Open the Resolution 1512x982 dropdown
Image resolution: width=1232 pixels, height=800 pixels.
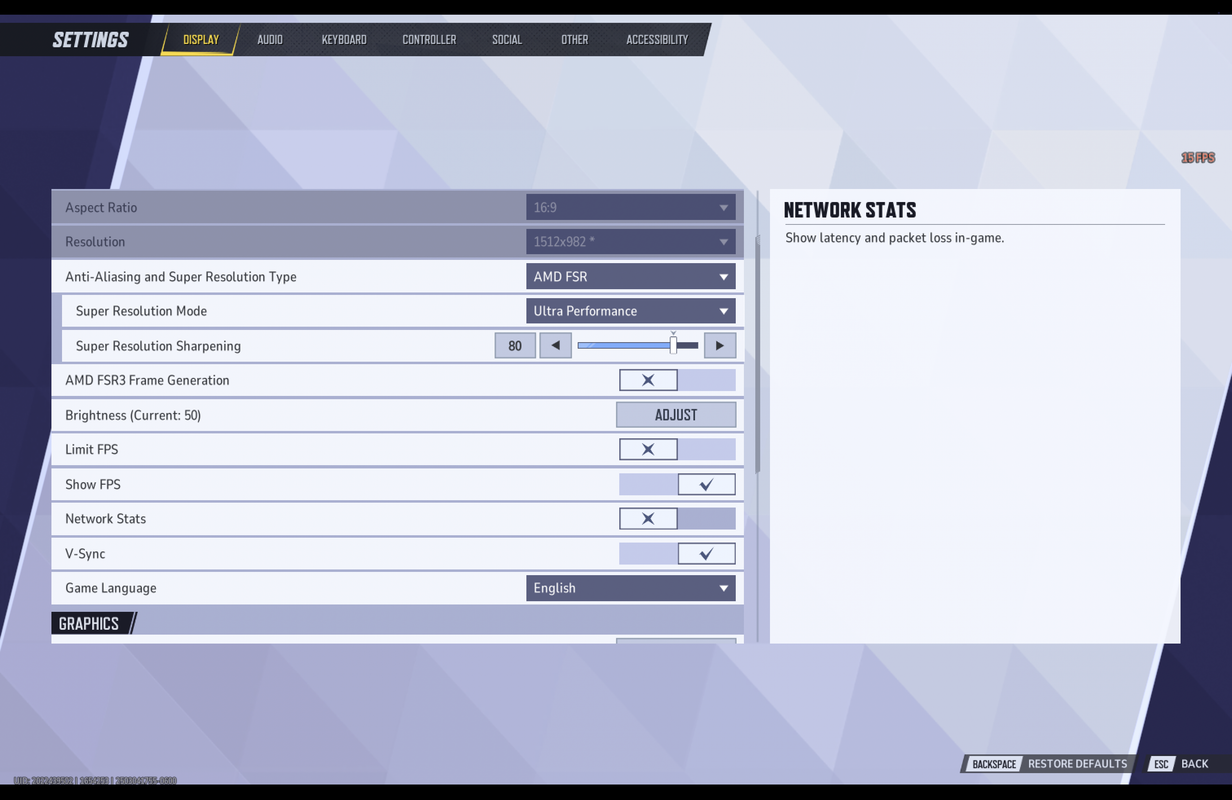(x=631, y=242)
